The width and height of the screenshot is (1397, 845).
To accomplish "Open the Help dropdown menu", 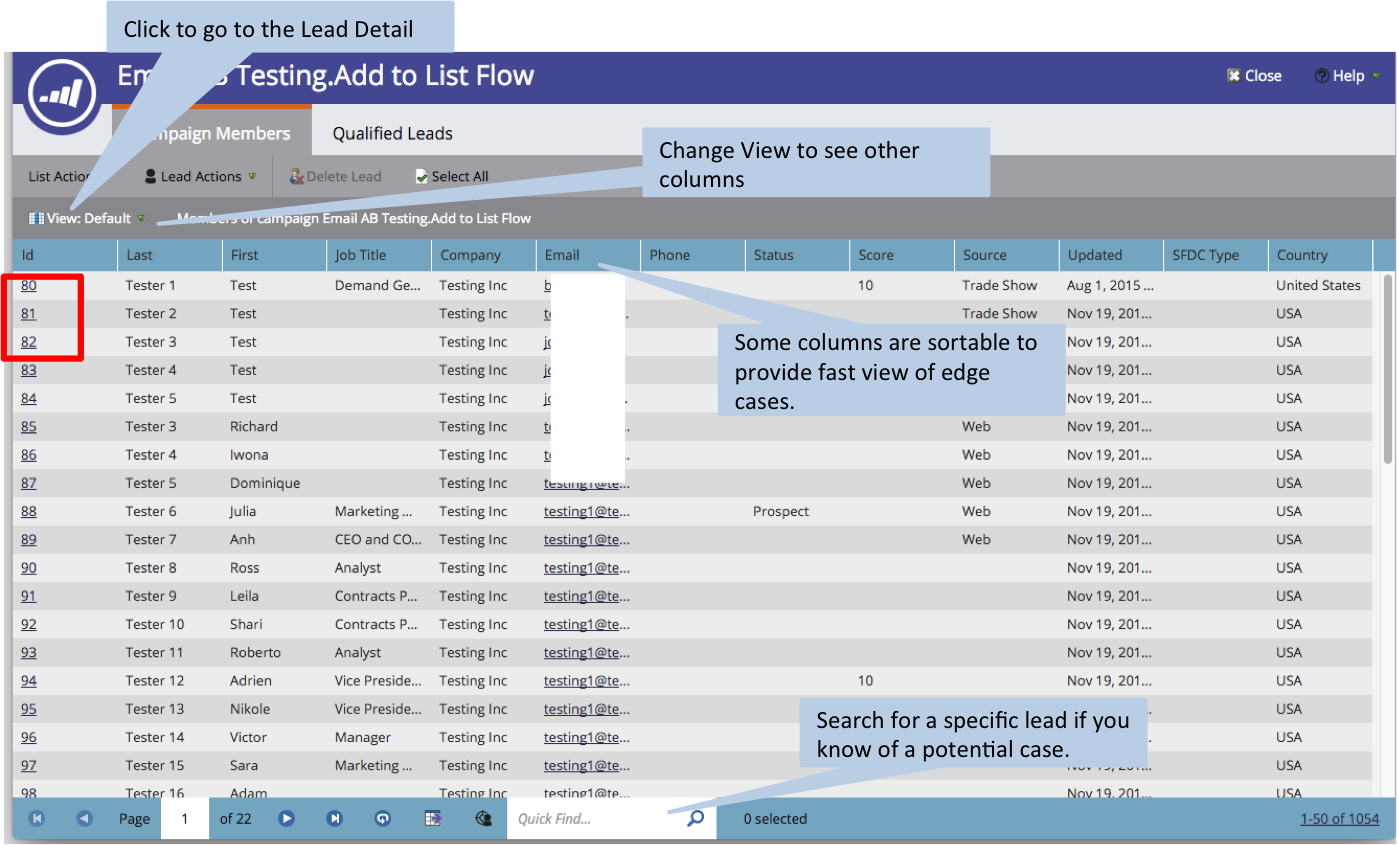I will pyautogui.click(x=1347, y=76).
